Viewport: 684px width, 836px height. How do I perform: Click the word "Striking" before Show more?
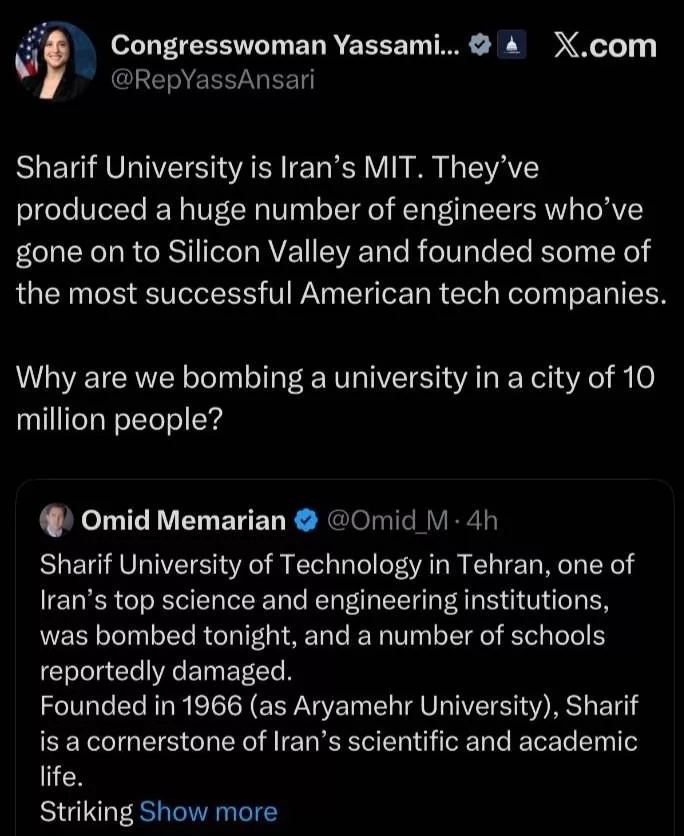click(x=86, y=811)
